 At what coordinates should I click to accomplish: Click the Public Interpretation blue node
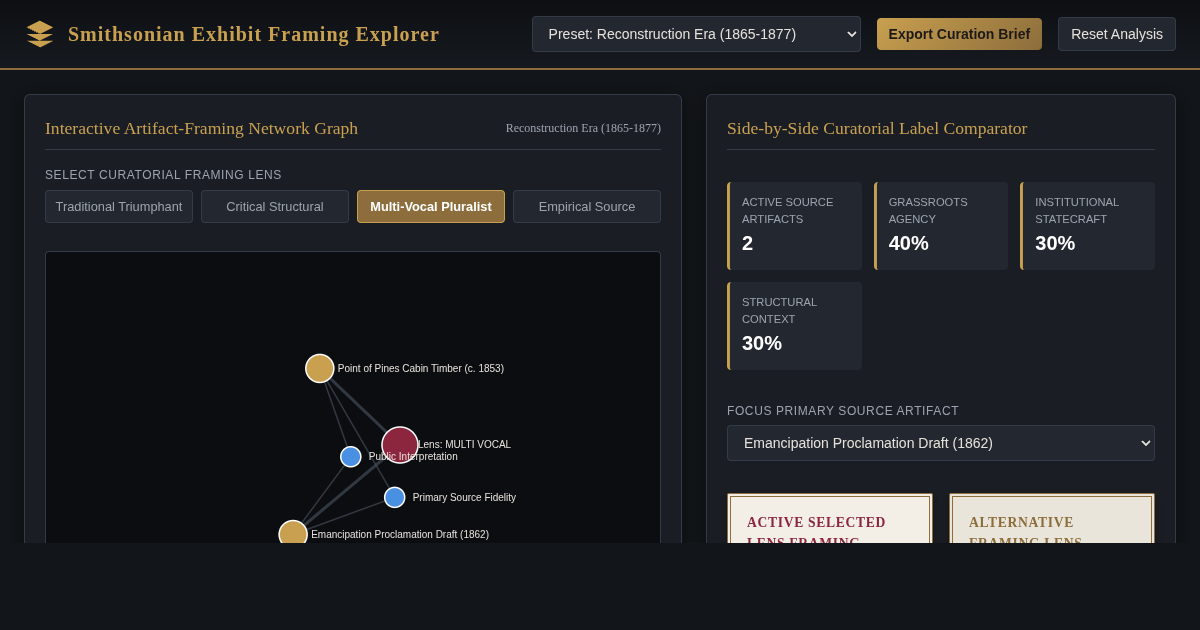(351, 457)
